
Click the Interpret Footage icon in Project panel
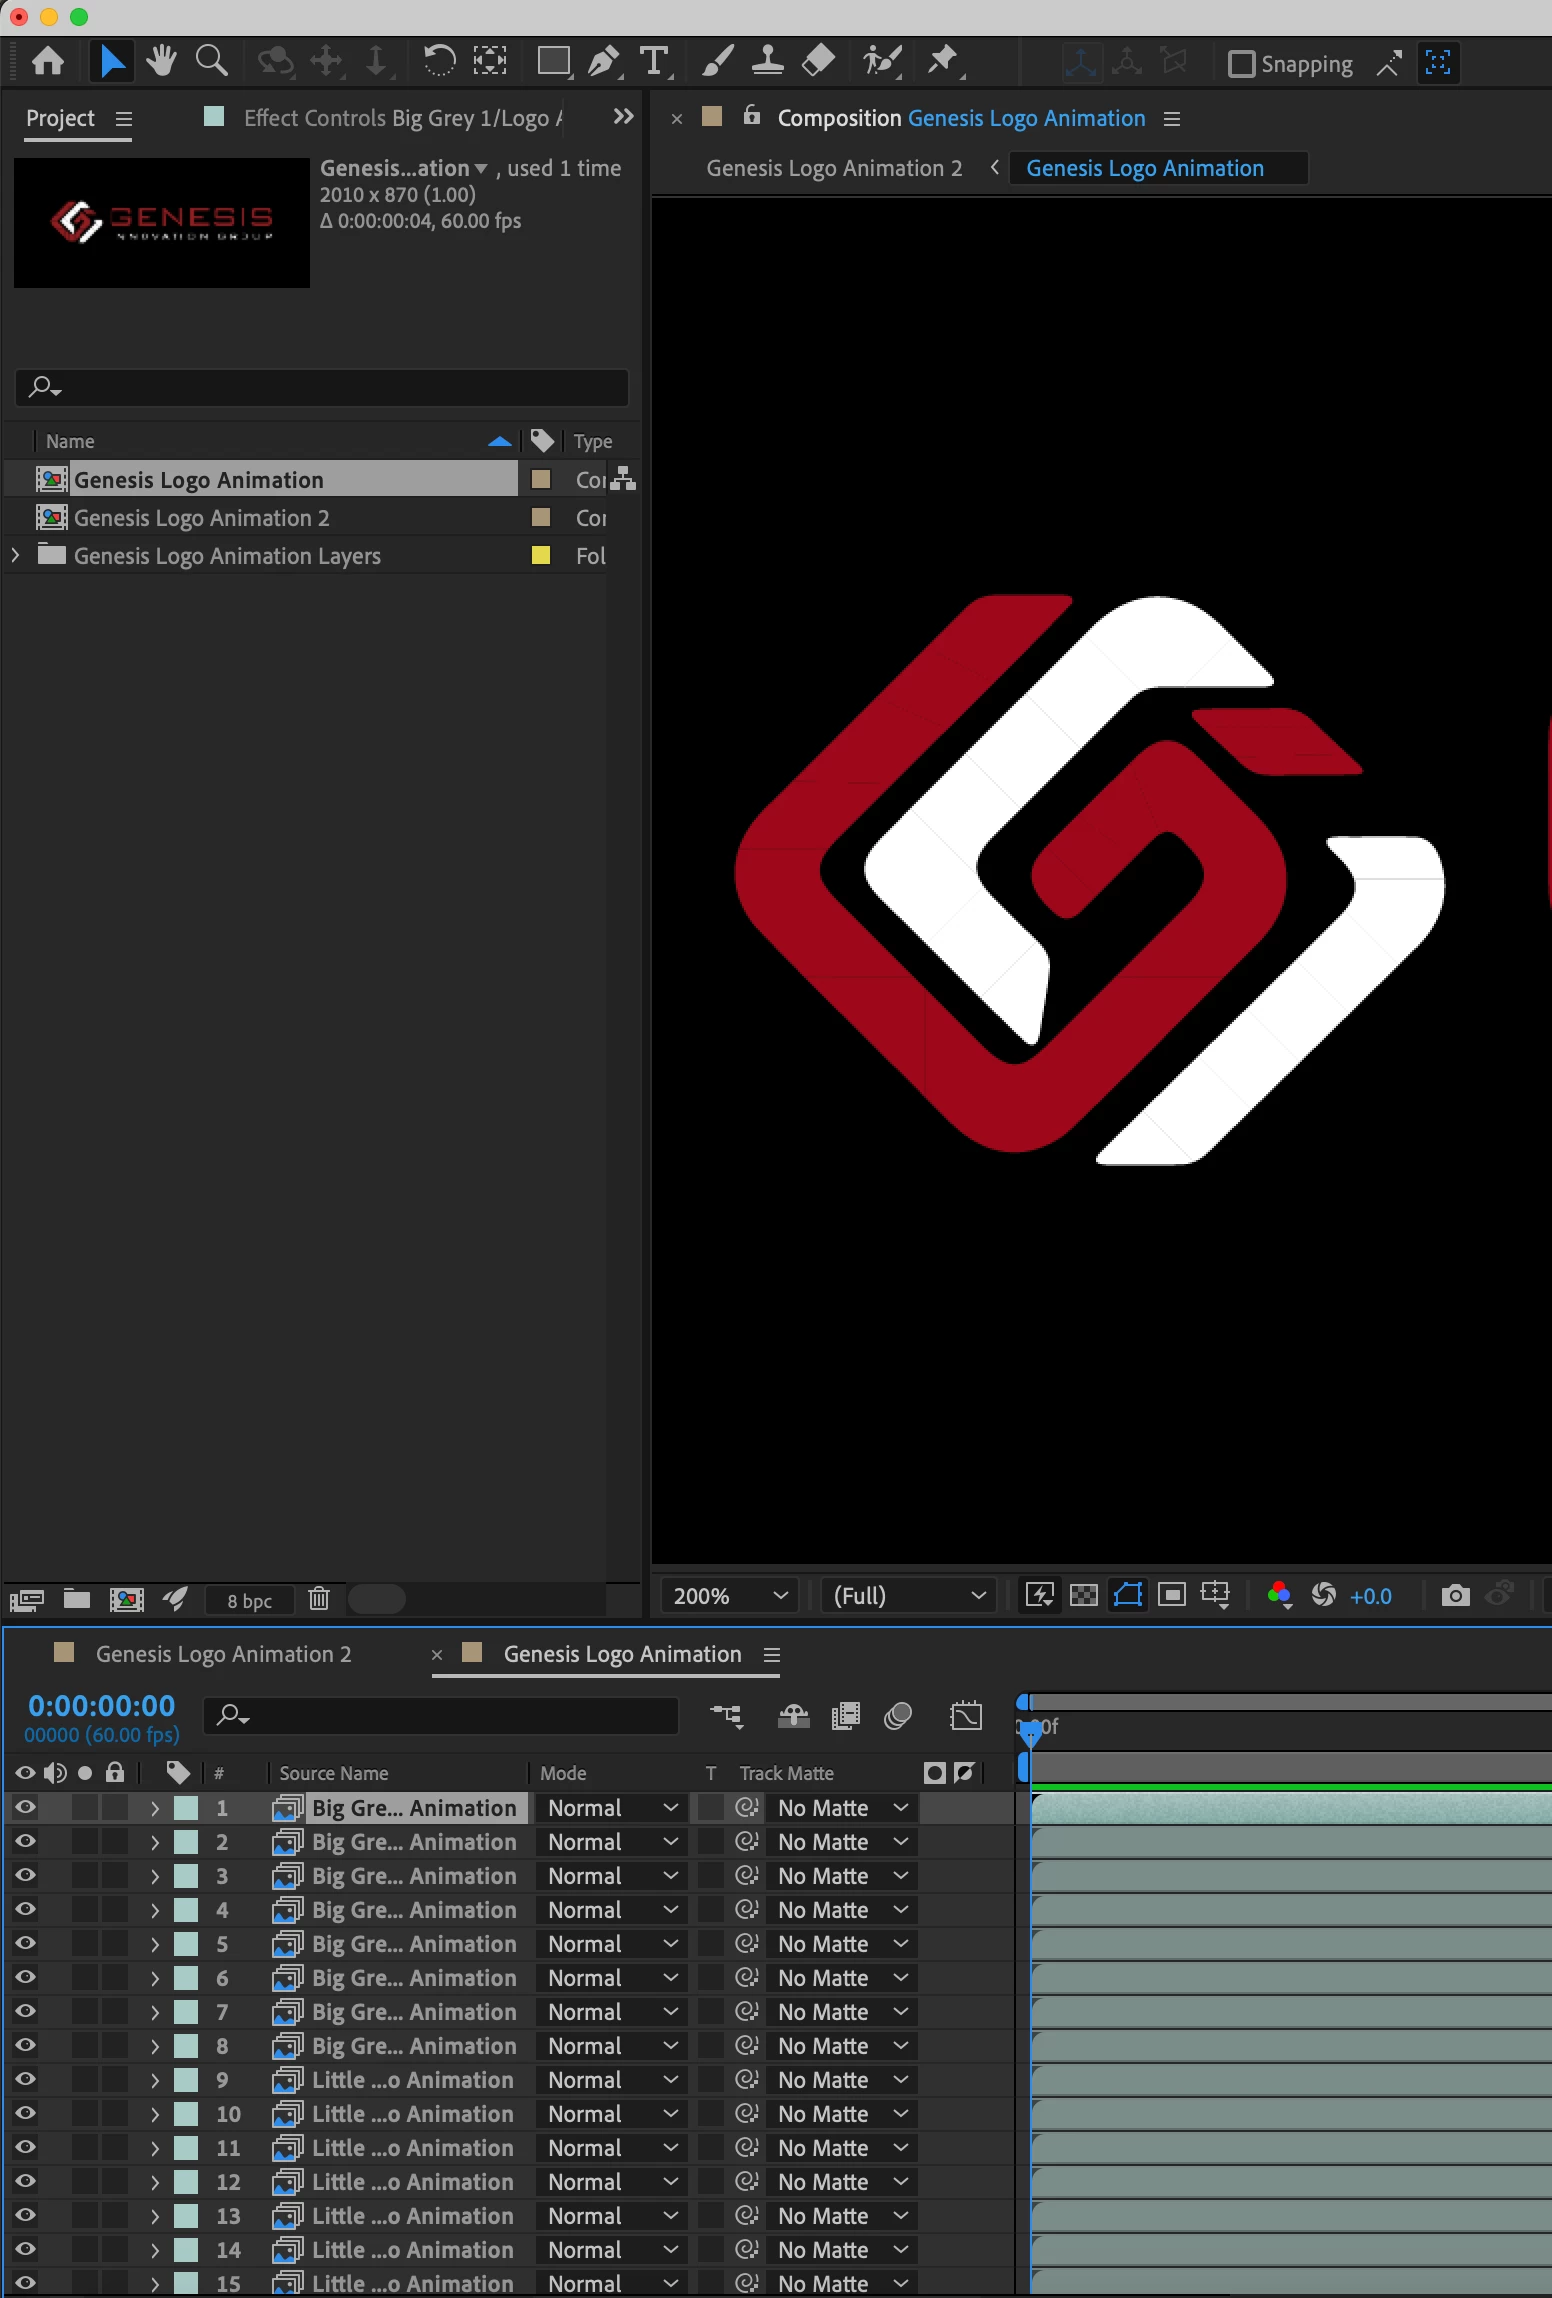pyautogui.click(x=27, y=1599)
